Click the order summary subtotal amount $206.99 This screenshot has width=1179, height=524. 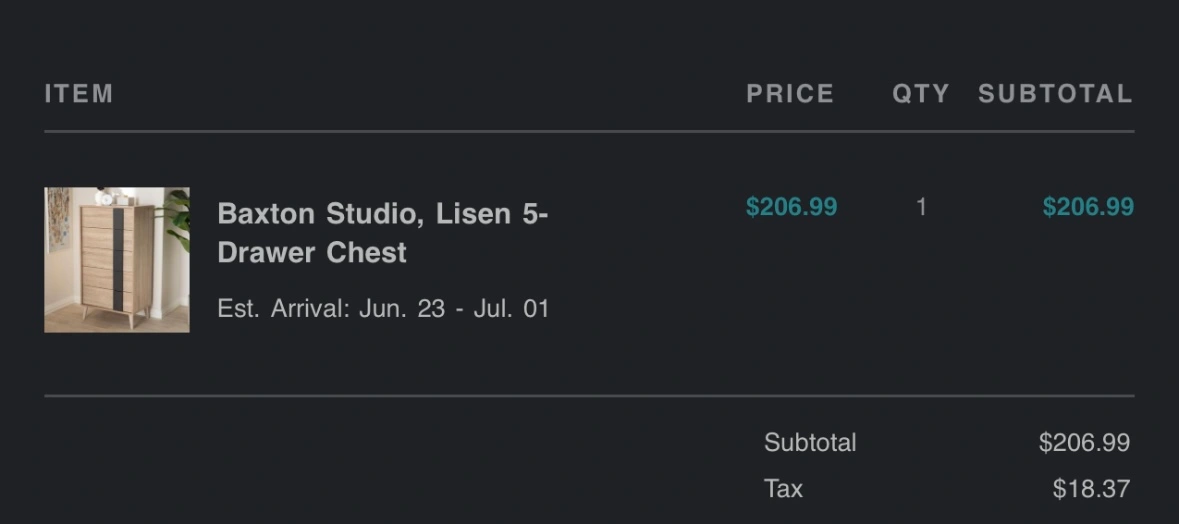1084,443
